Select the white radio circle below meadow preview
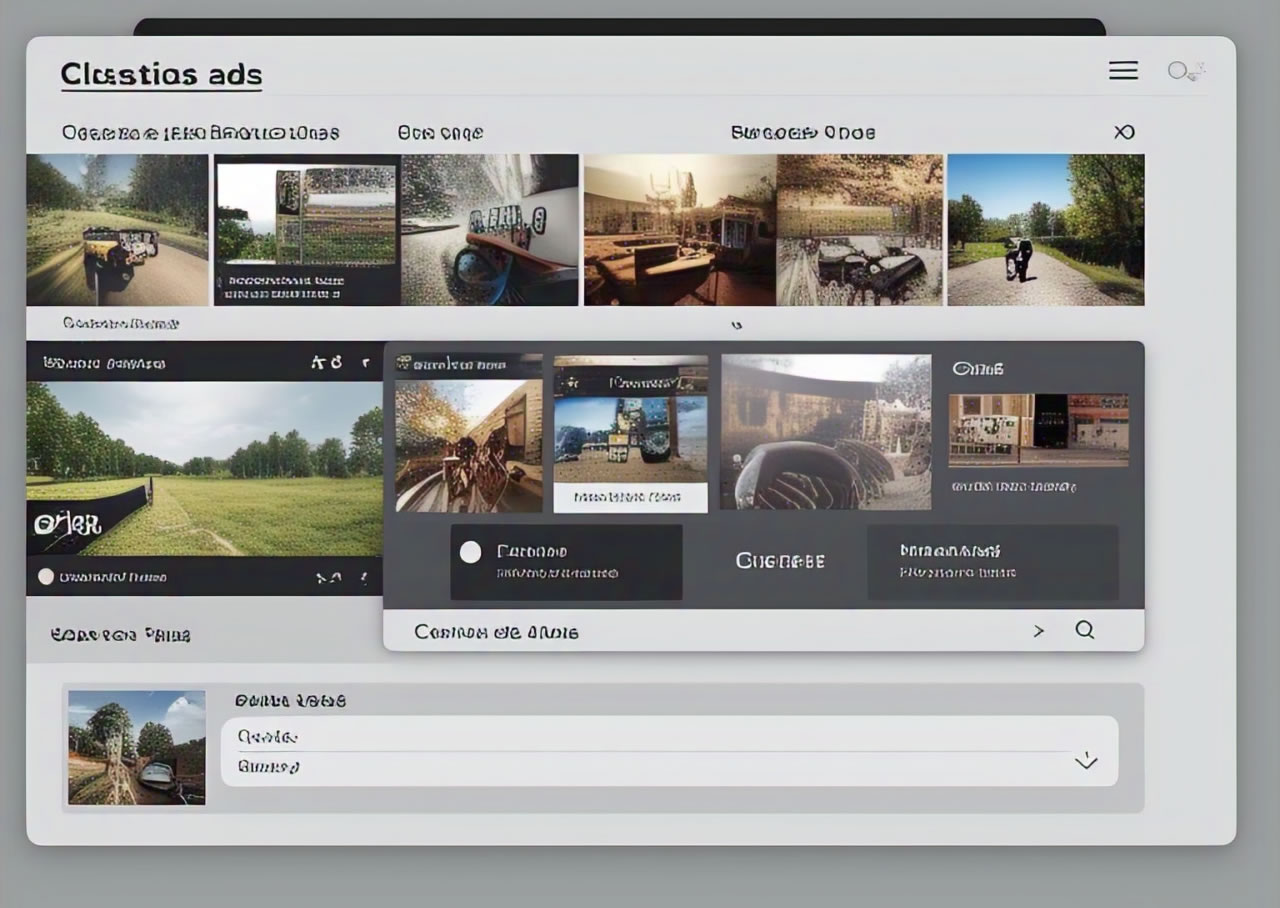This screenshot has width=1280, height=908. point(45,576)
